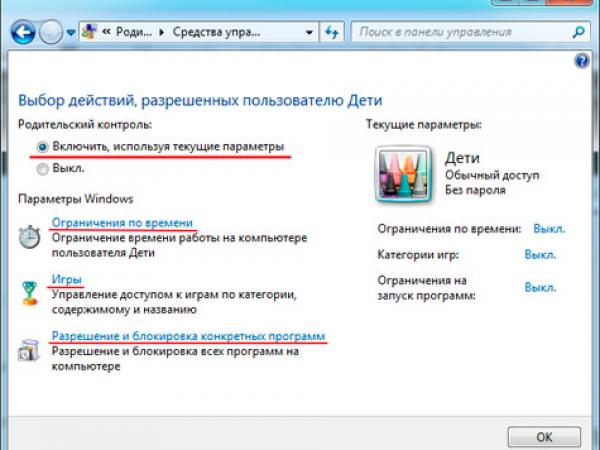
Task: Expand the arrow after the Роди... breadcrumb
Action: (x=163, y=32)
